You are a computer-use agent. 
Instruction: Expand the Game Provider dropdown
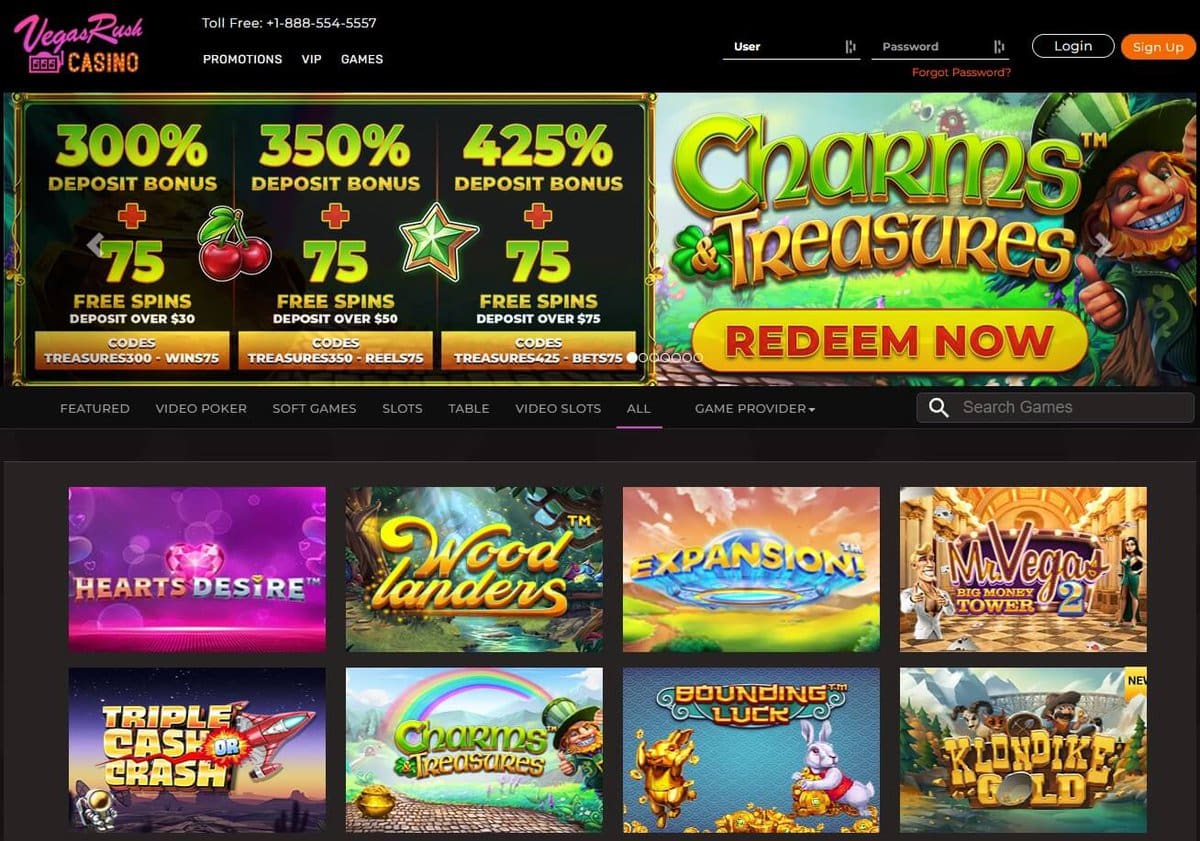[x=755, y=408]
